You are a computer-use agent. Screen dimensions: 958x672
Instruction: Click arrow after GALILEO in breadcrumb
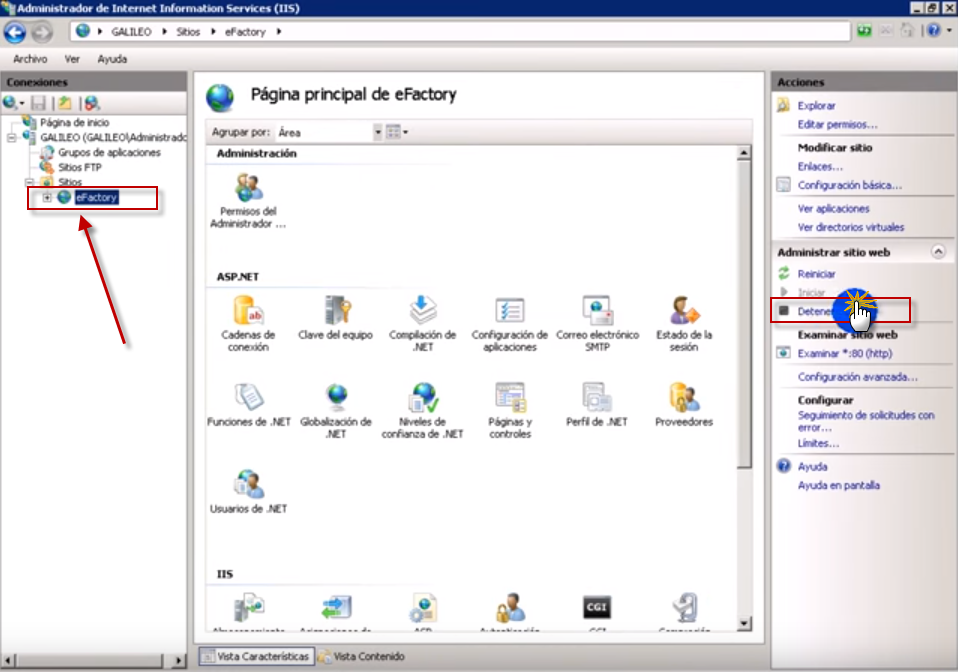(x=164, y=32)
